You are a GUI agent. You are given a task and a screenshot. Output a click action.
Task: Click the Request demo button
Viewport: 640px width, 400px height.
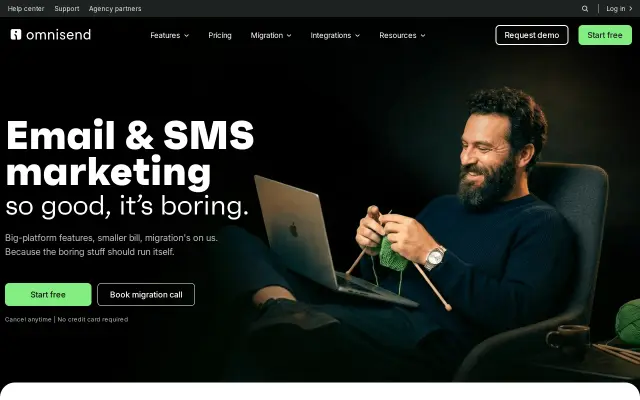click(x=531, y=35)
